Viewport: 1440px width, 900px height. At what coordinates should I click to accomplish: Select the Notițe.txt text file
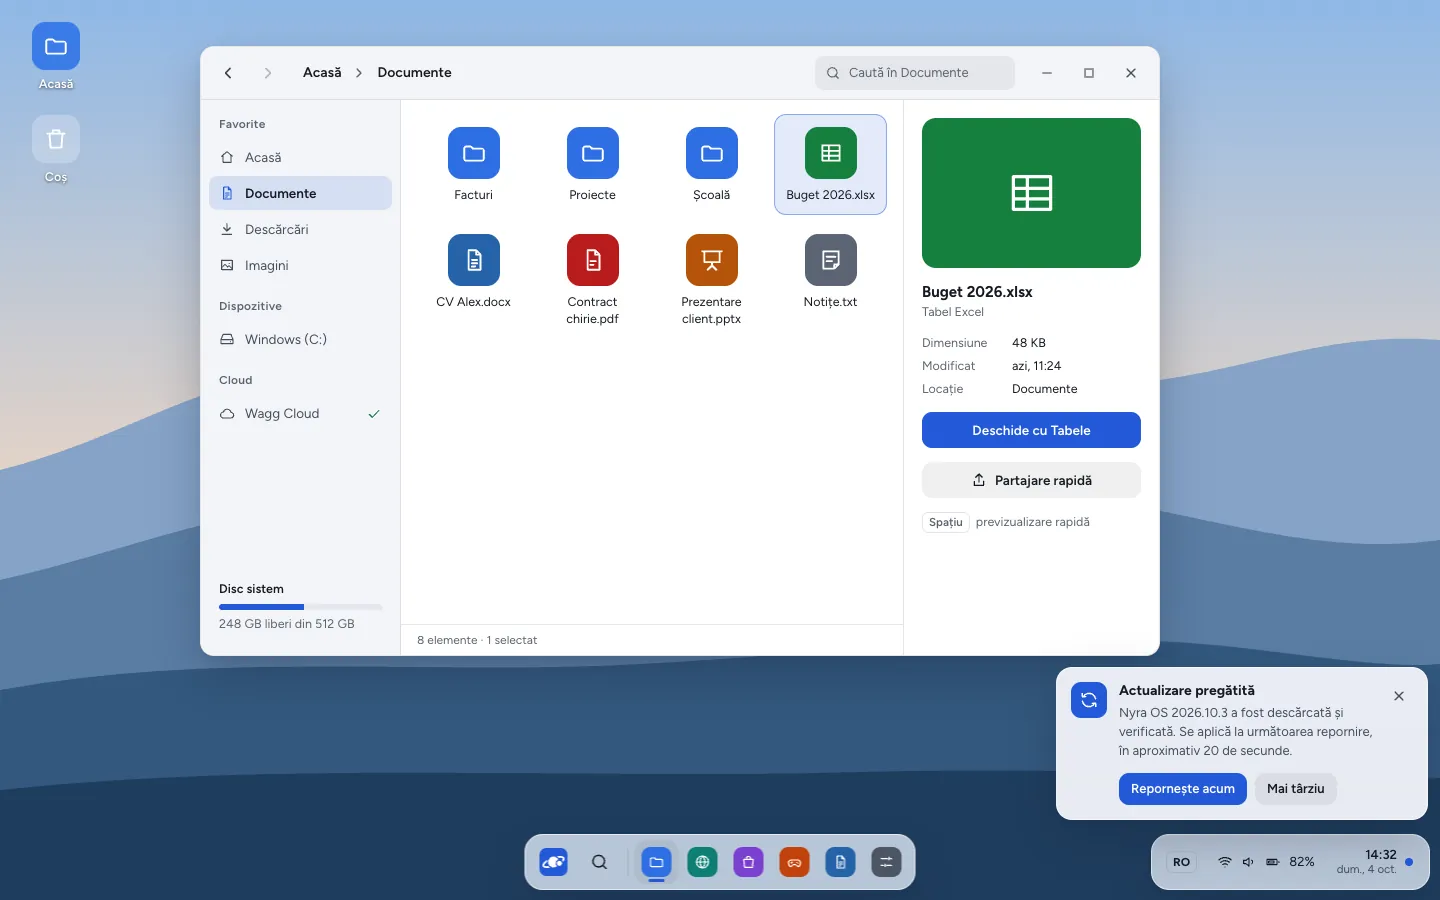pos(831,272)
